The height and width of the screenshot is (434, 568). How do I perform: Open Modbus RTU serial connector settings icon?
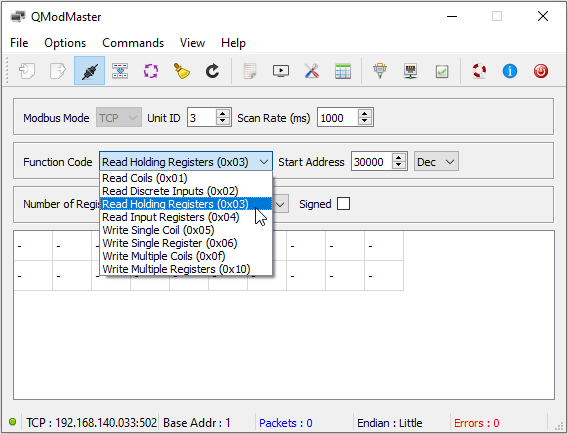[380, 71]
